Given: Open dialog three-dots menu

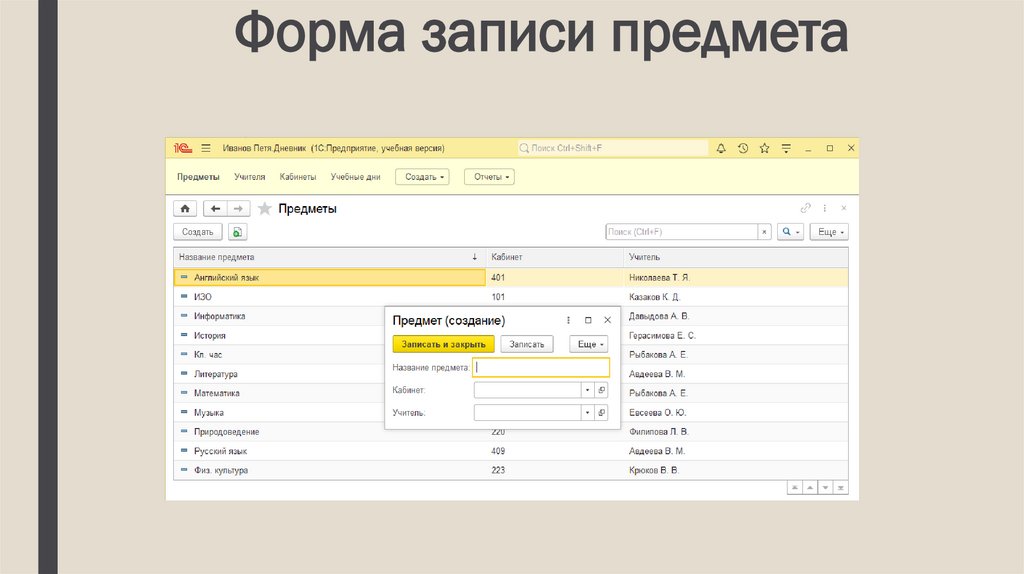Looking at the screenshot, I should click(568, 320).
